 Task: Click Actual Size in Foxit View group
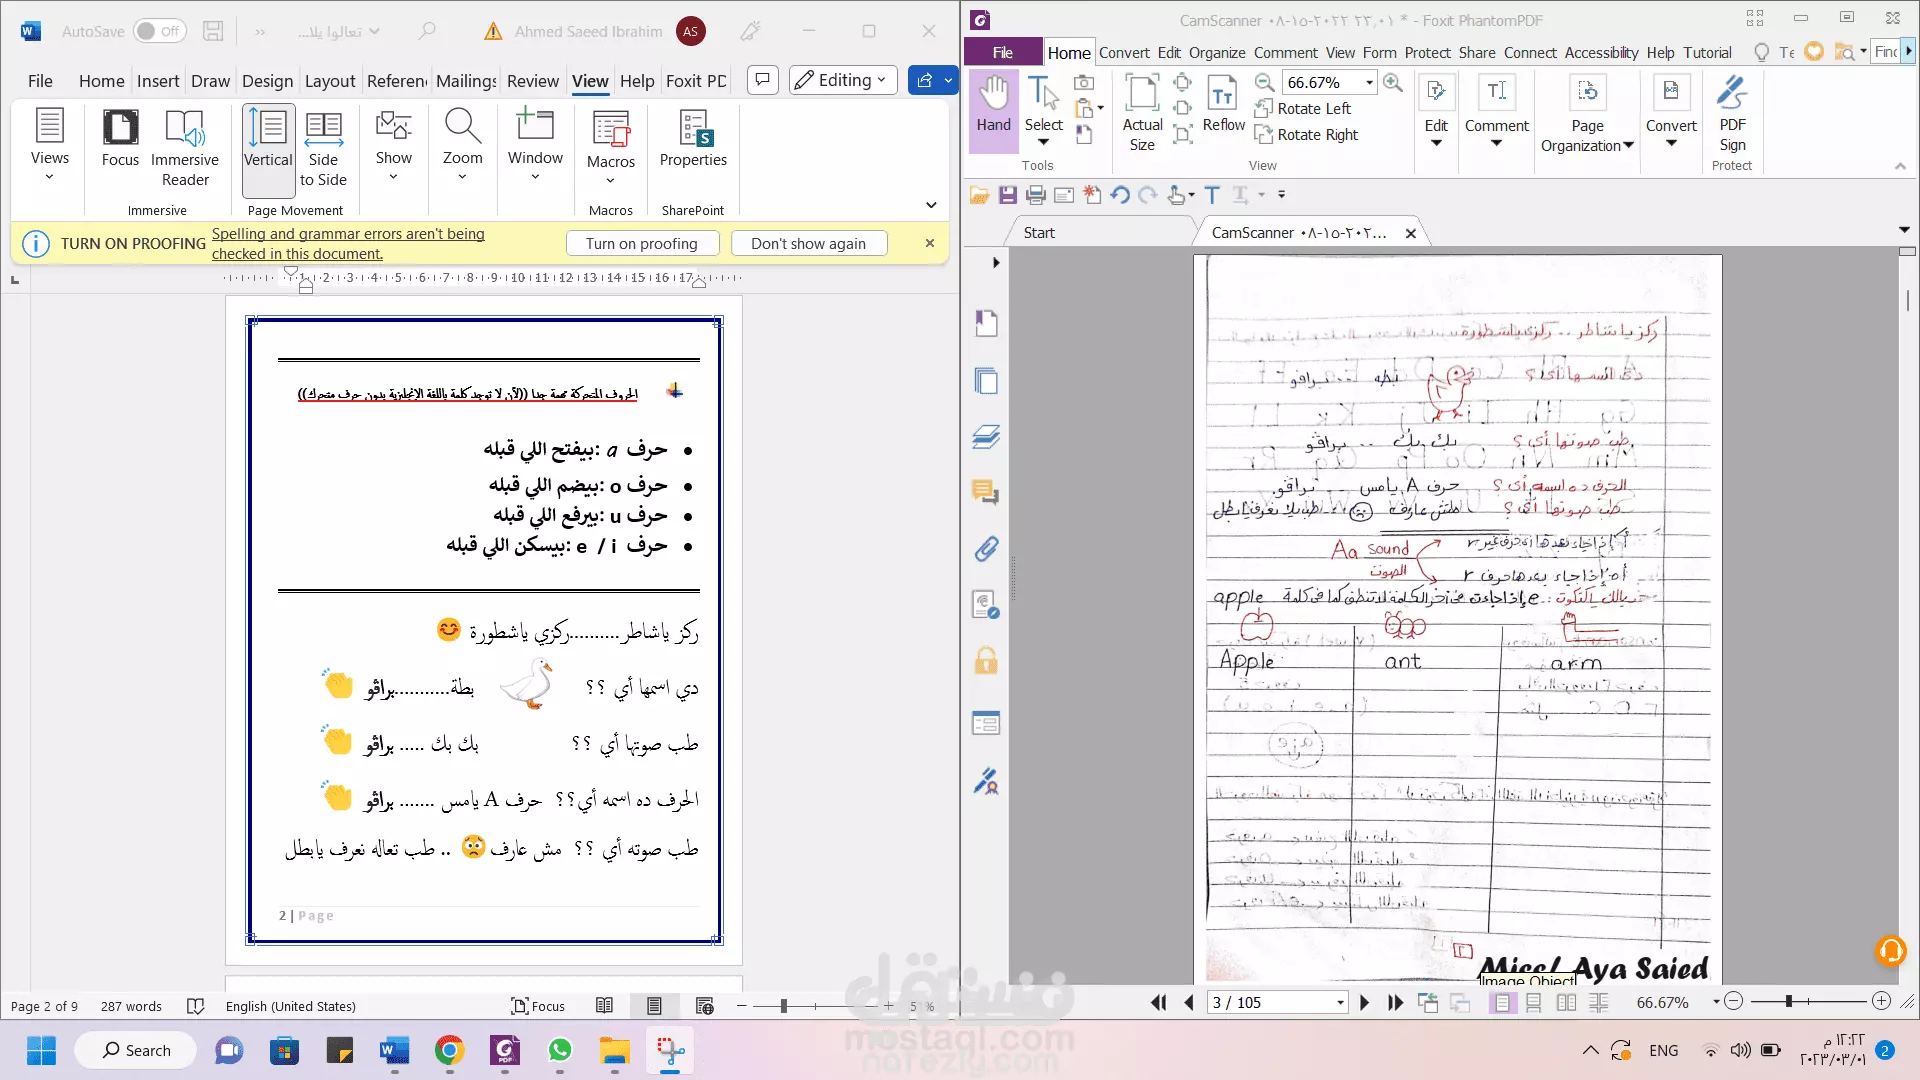point(1142,112)
